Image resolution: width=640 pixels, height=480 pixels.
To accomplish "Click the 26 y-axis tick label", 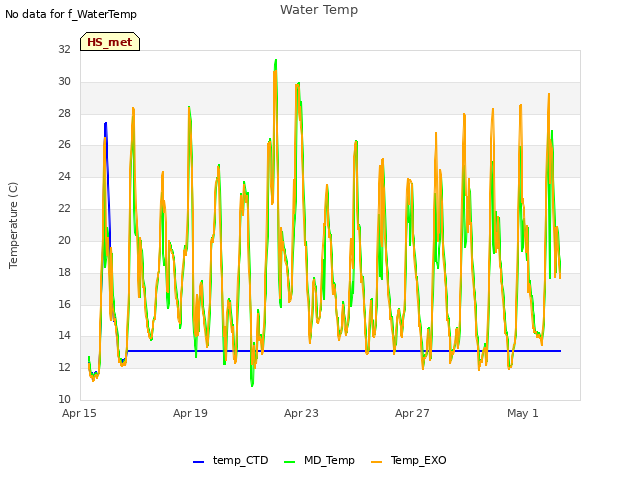I will 64,144.
